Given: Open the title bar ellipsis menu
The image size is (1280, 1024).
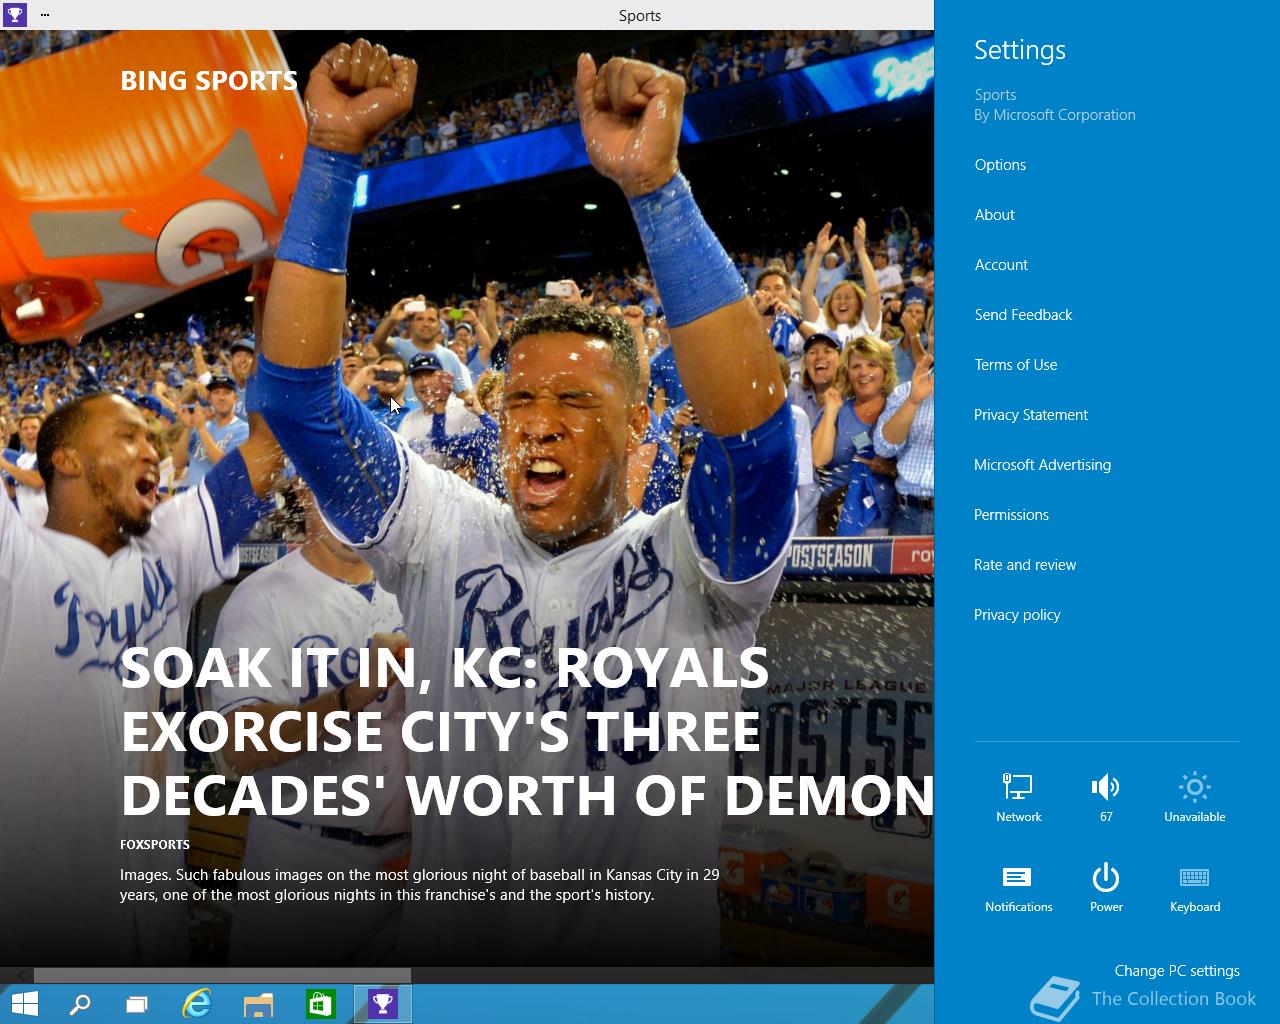Looking at the screenshot, I should pyautogui.click(x=45, y=15).
